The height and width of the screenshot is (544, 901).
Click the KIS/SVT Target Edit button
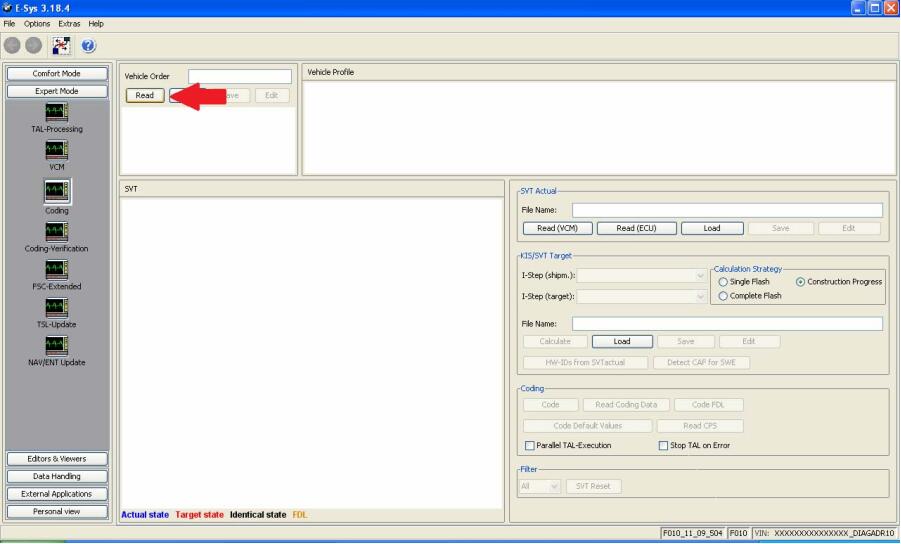[x=749, y=342]
